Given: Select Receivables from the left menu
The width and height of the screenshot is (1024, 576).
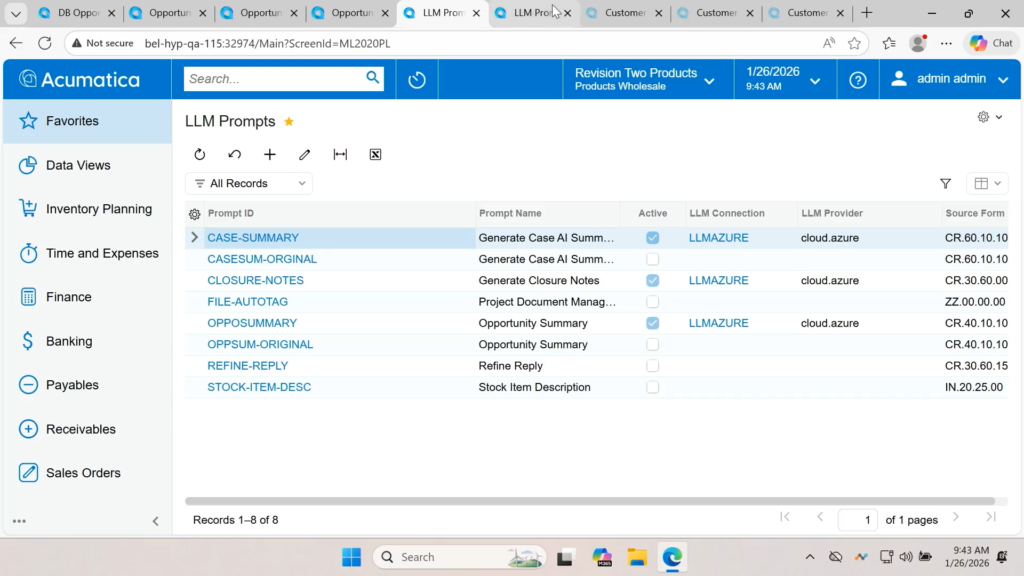Looking at the screenshot, I should [x=80, y=429].
